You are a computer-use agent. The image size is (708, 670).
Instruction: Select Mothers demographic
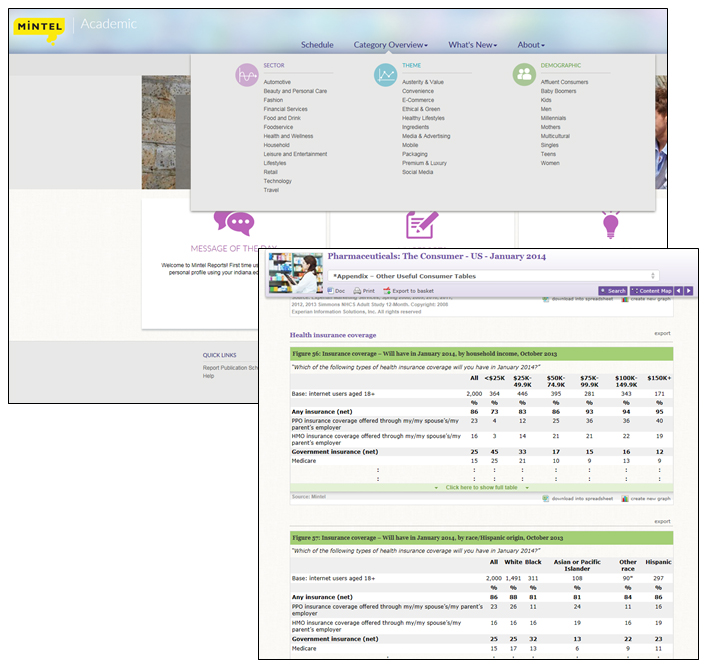[550, 127]
